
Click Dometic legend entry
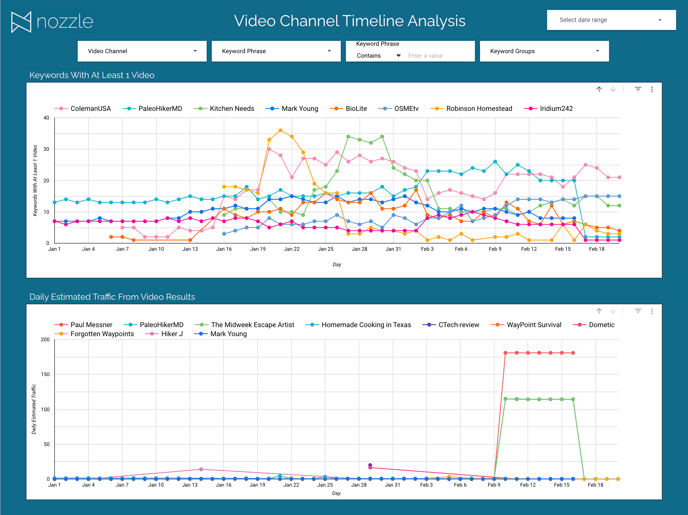[594, 325]
